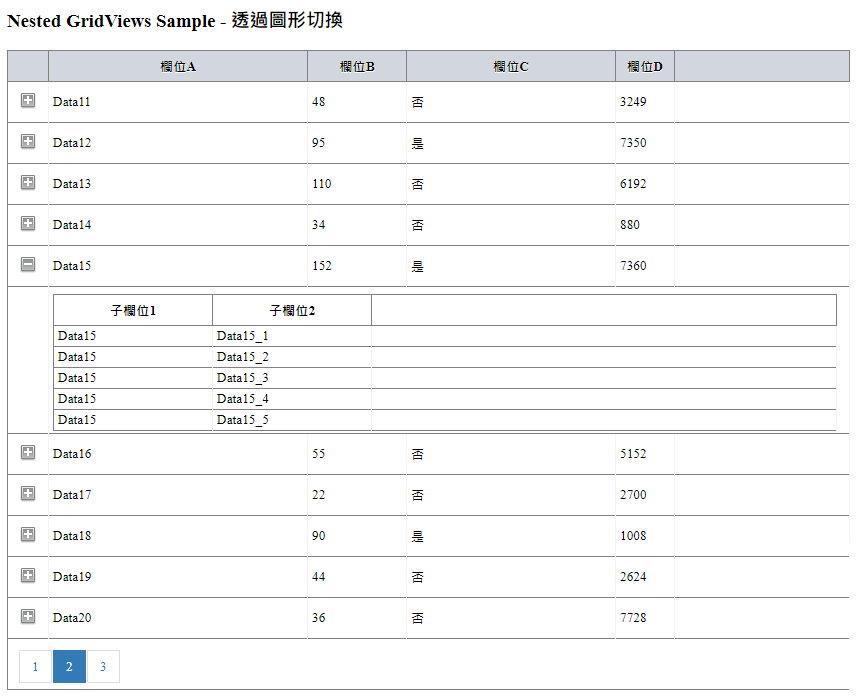The height and width of the screenshot is (698, 857).
Task: Click the 欄位C column header
Action: 511,65
